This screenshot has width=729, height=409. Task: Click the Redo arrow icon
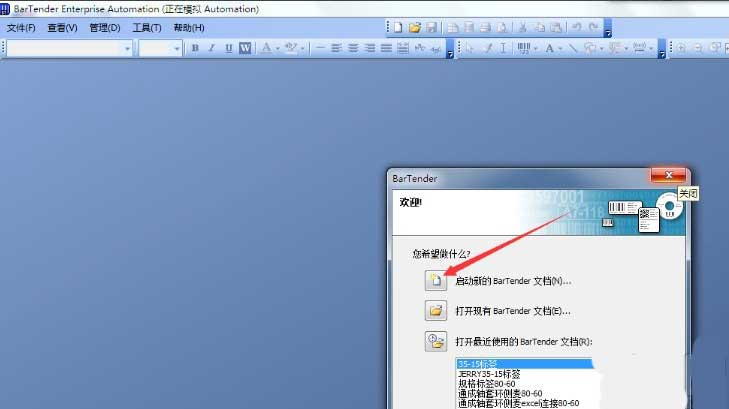[593, 27]
